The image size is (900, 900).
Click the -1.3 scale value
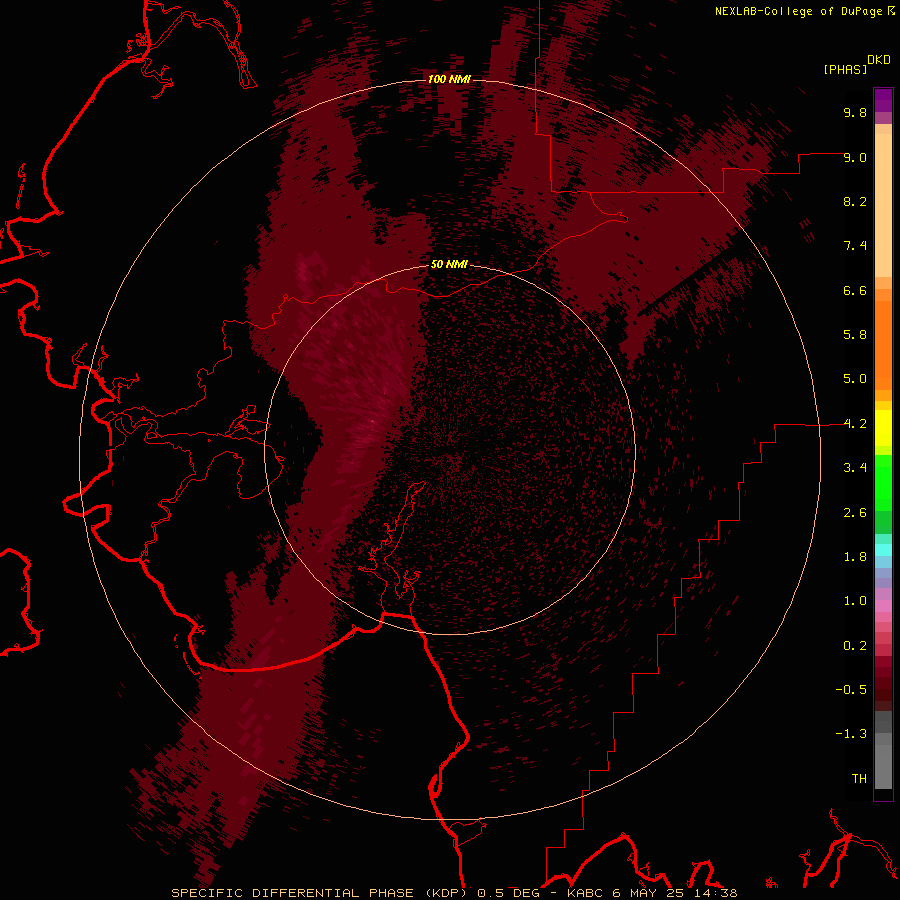tap(851, 734)
